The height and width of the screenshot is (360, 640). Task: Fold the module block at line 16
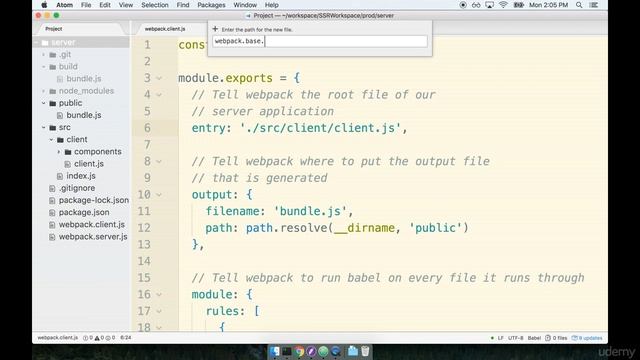(159, 294)
